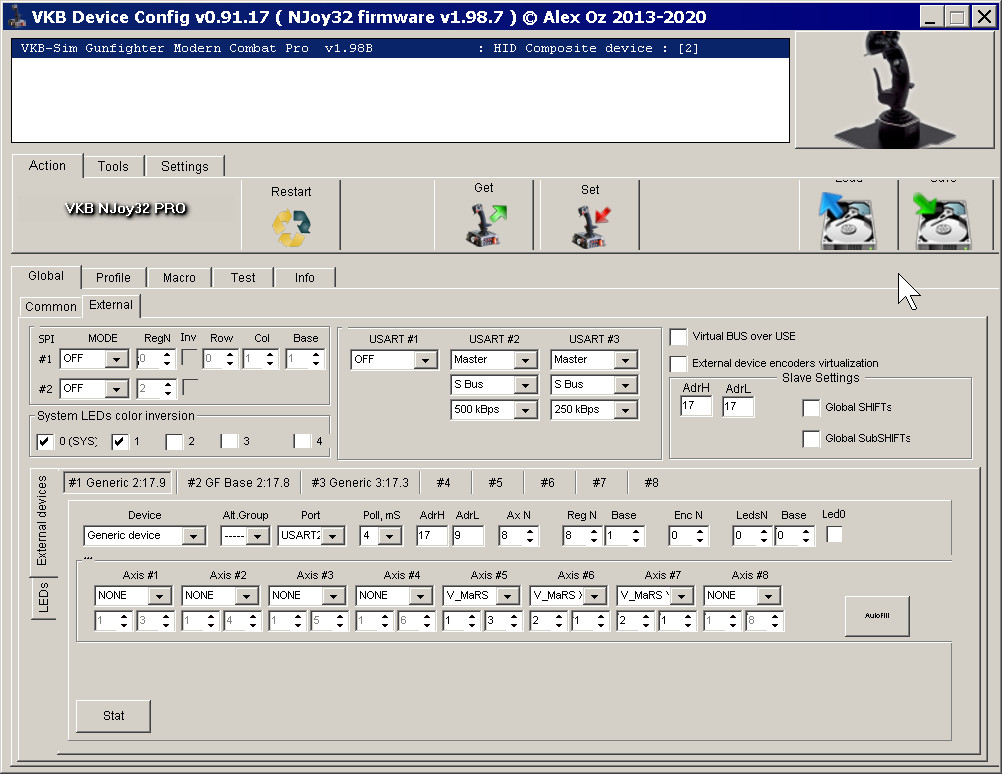Open USART #1 mode dropdown
The image size is (1002, 774).
pos(425,360)
